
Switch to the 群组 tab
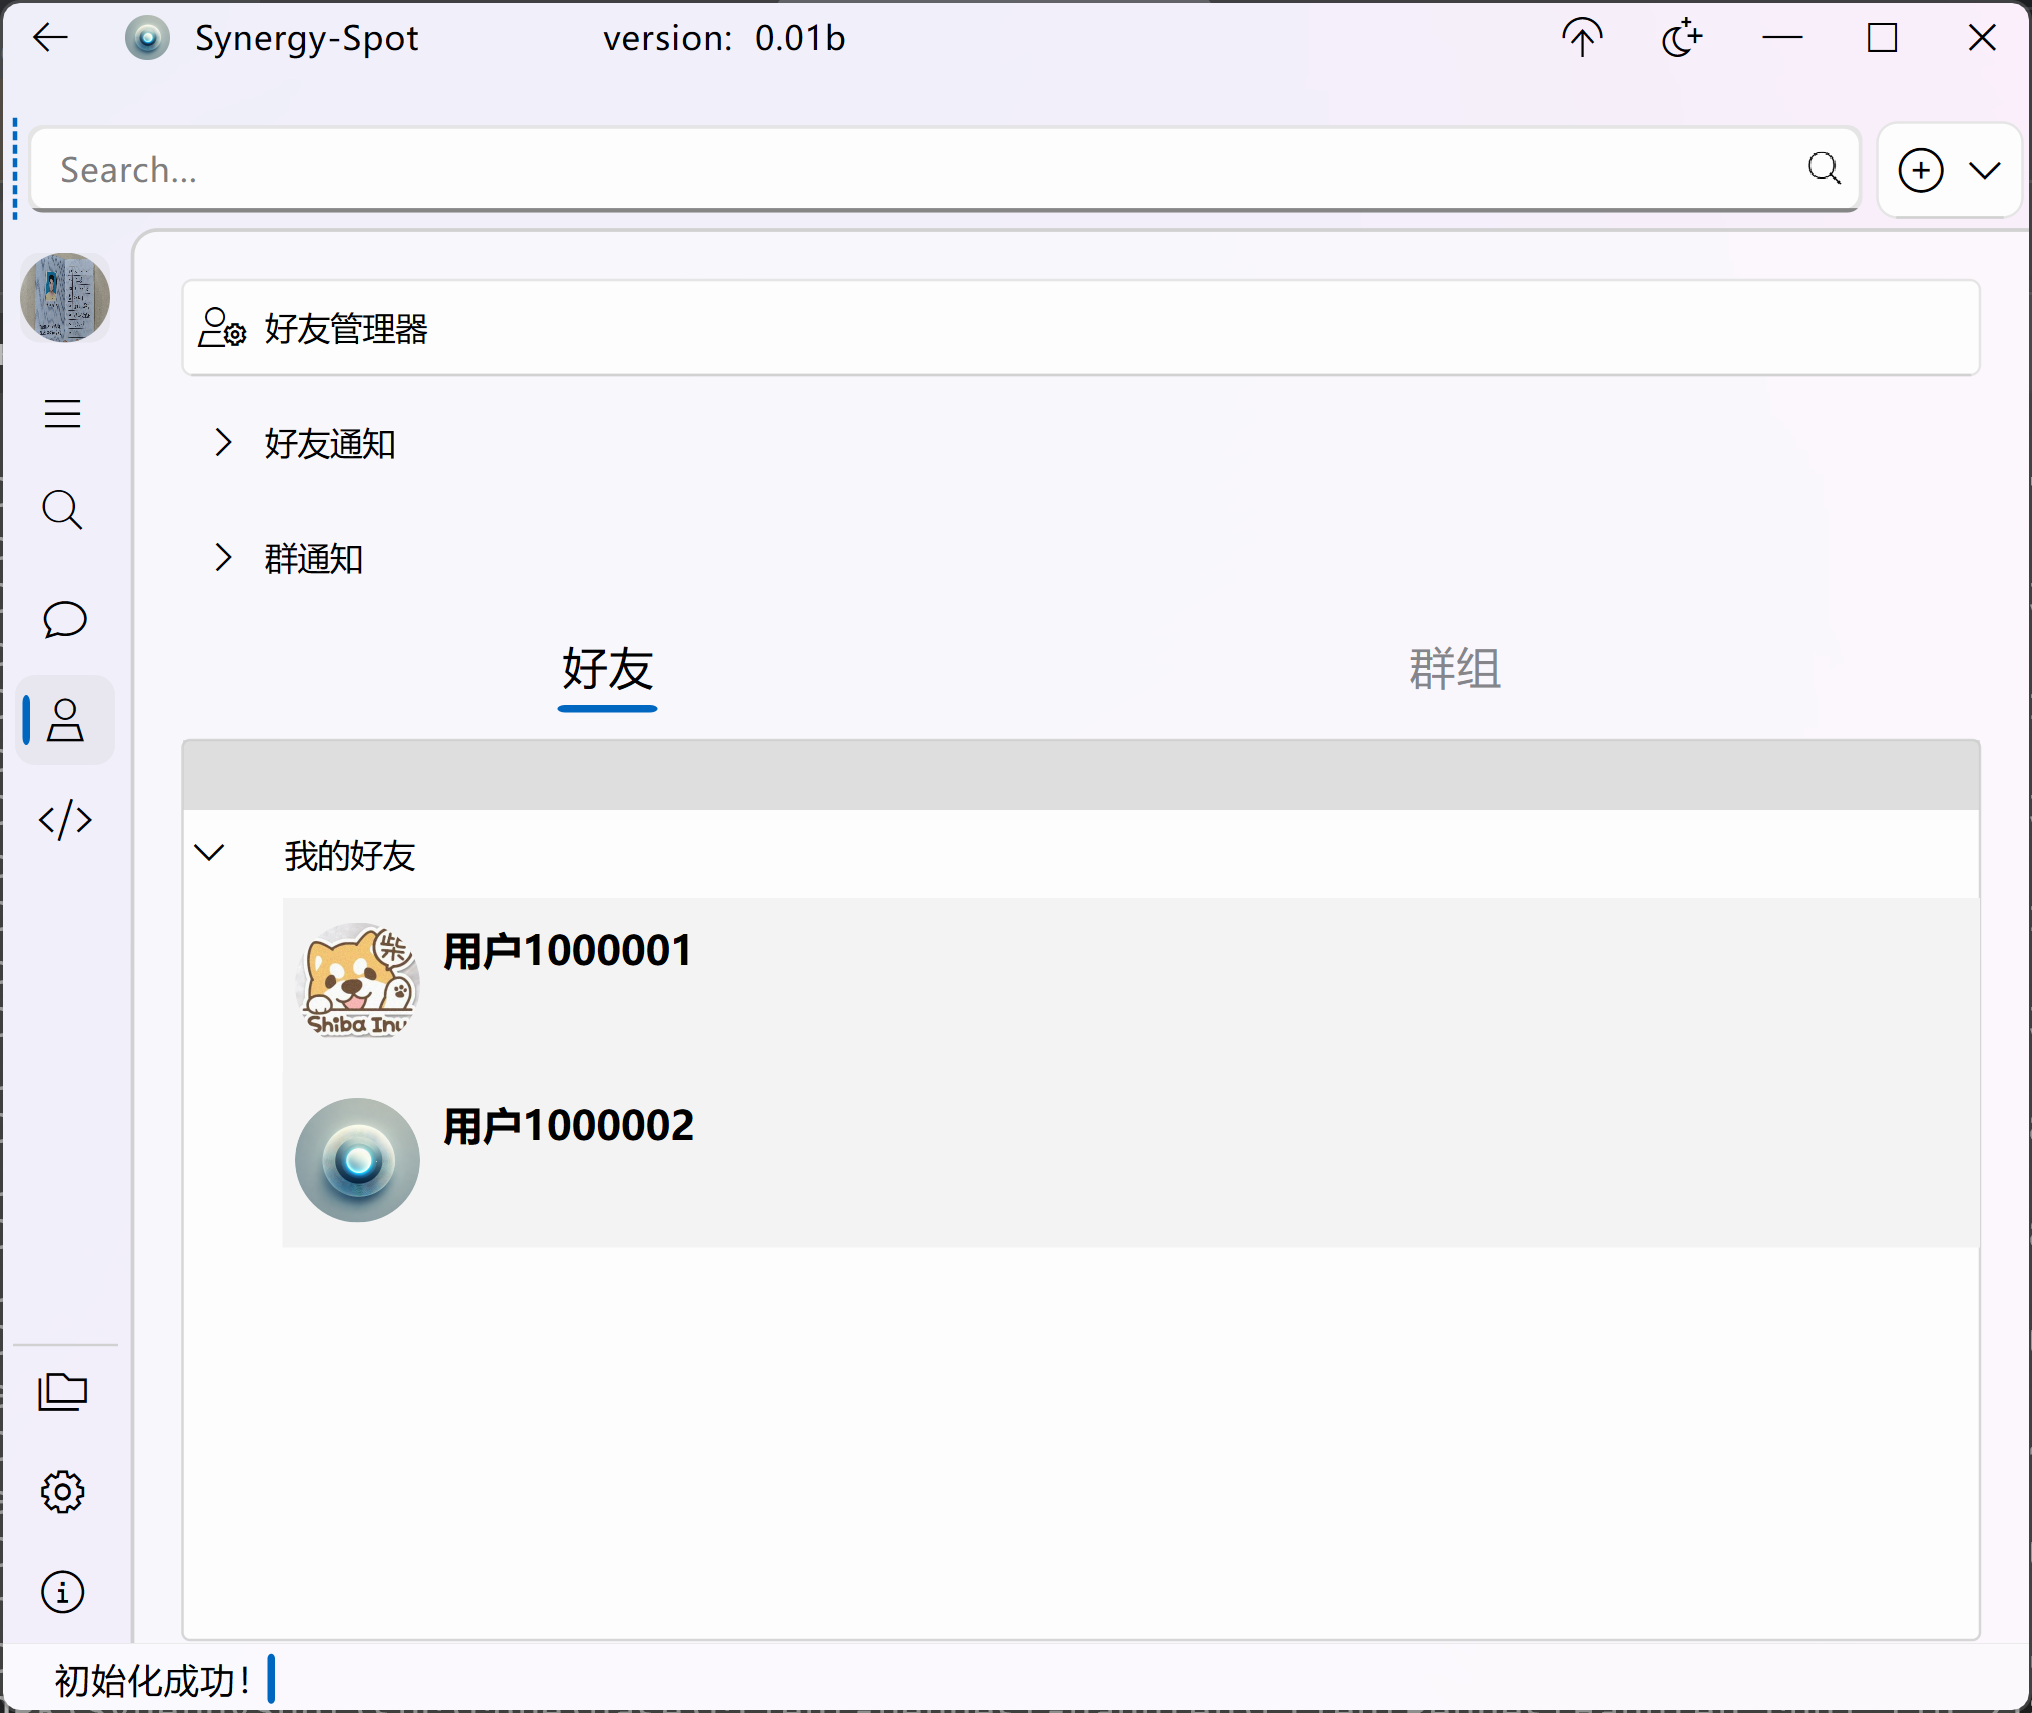[x=1453, y=669]
